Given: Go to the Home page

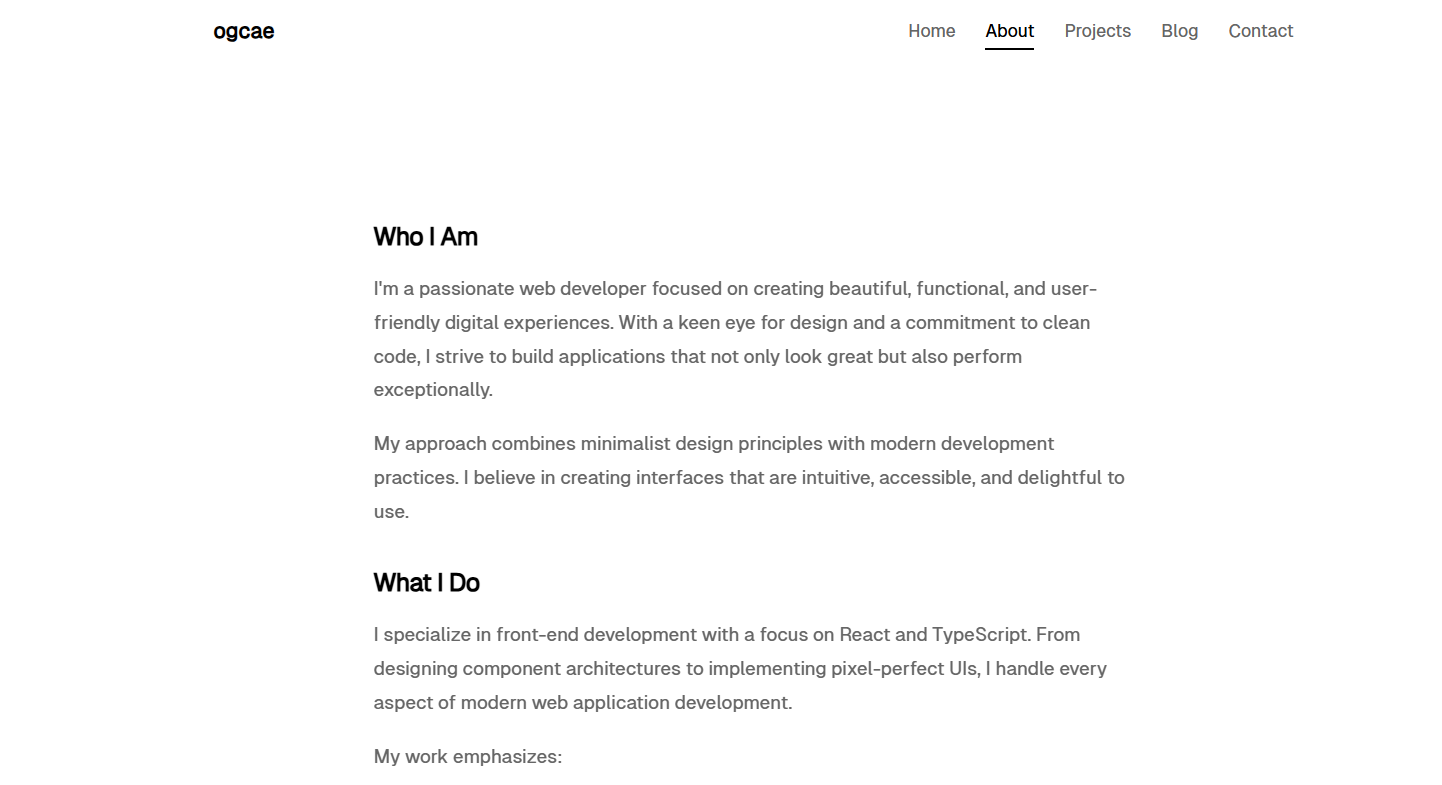Looking at the screenshot, I should (931, 31).
